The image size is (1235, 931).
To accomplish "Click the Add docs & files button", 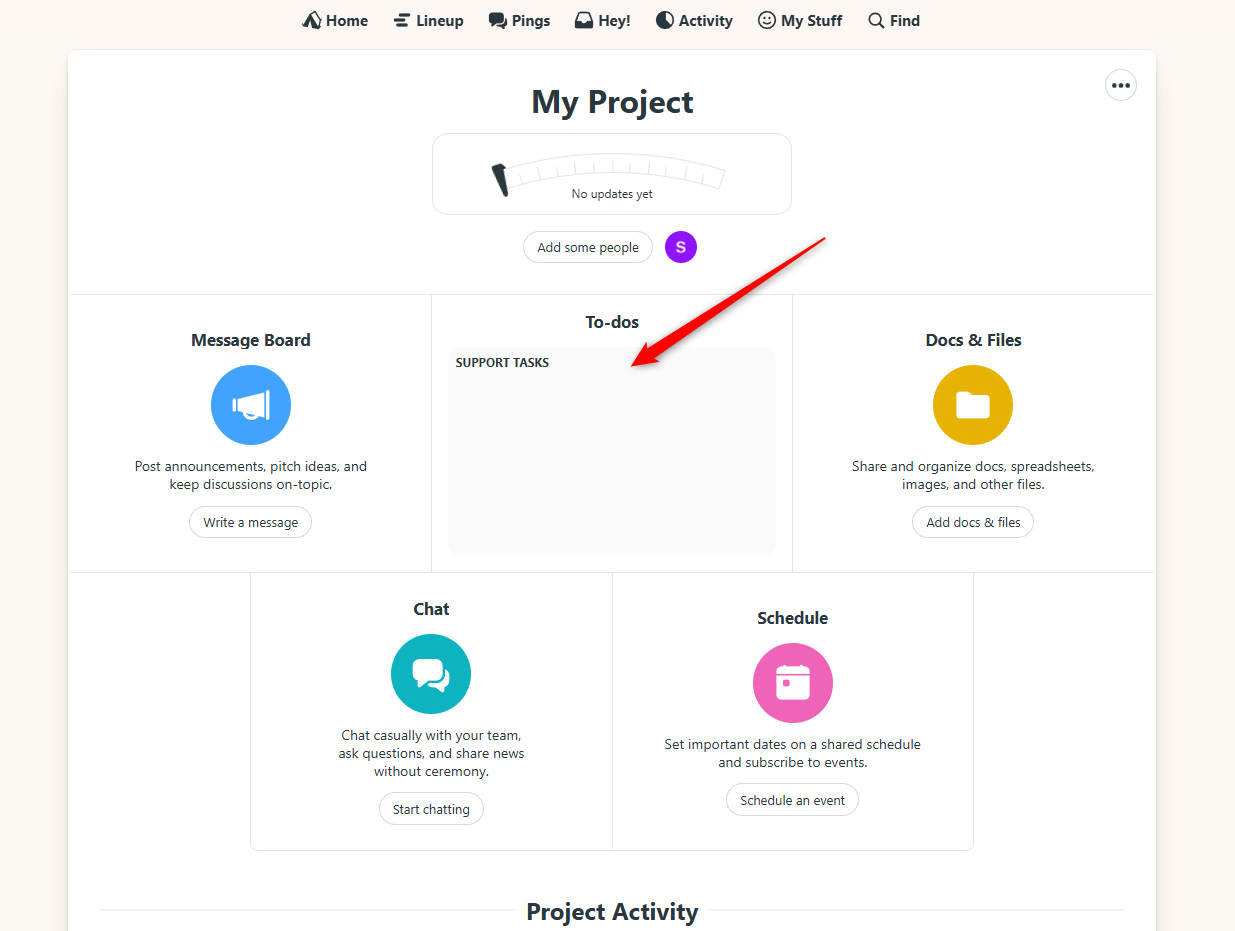I will click(972, 522).
